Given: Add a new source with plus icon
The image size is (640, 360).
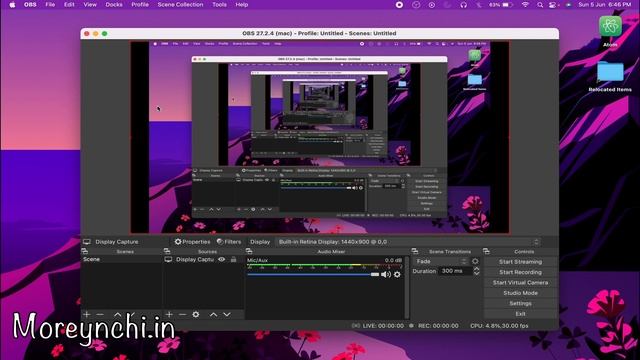Looking at the screenshot, I should tap(169, 314).
